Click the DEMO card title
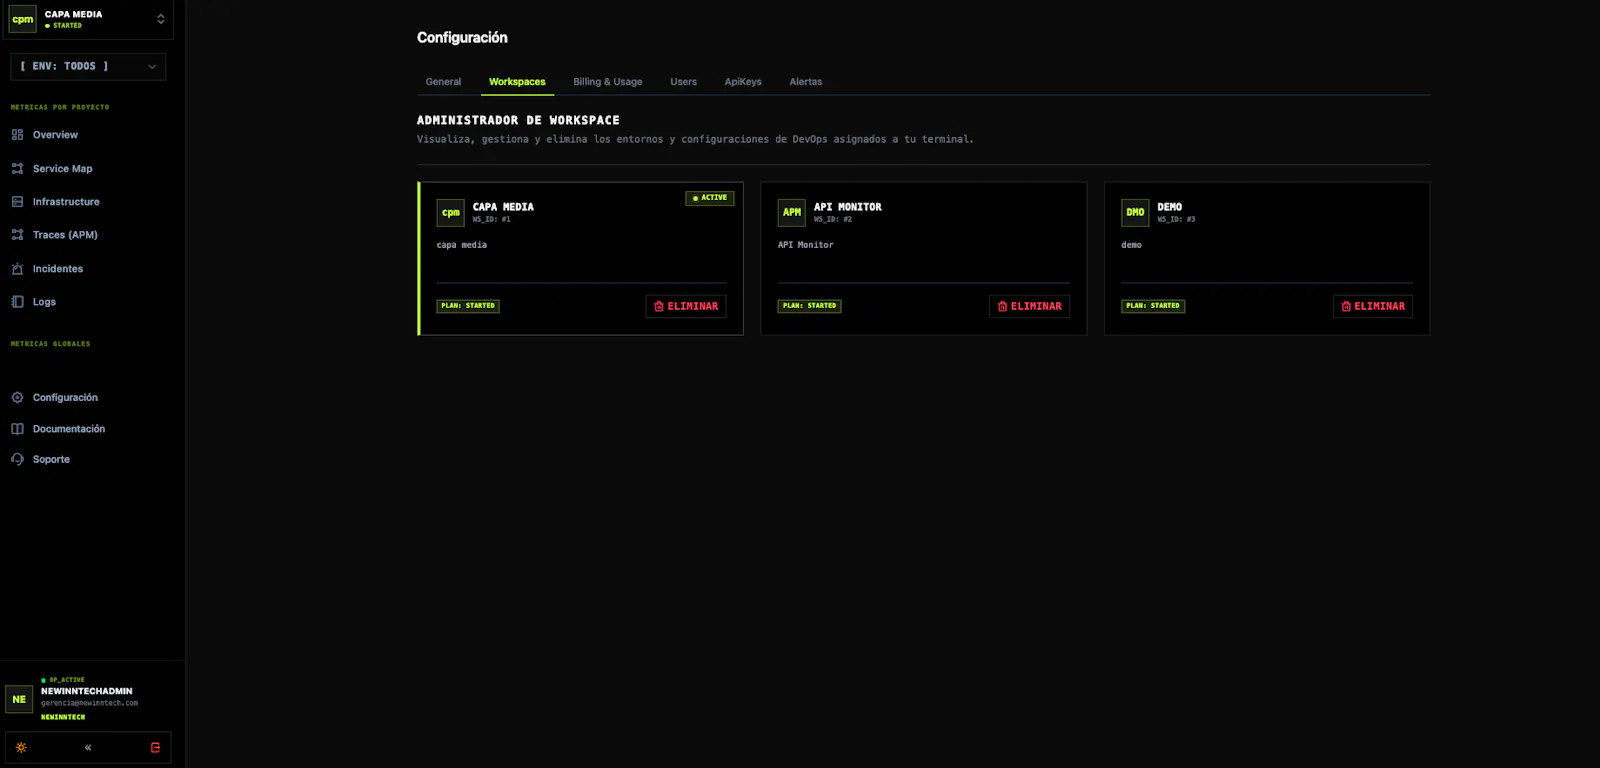The height and width of the screenshot is (768, 1600). coord(1170,207)
